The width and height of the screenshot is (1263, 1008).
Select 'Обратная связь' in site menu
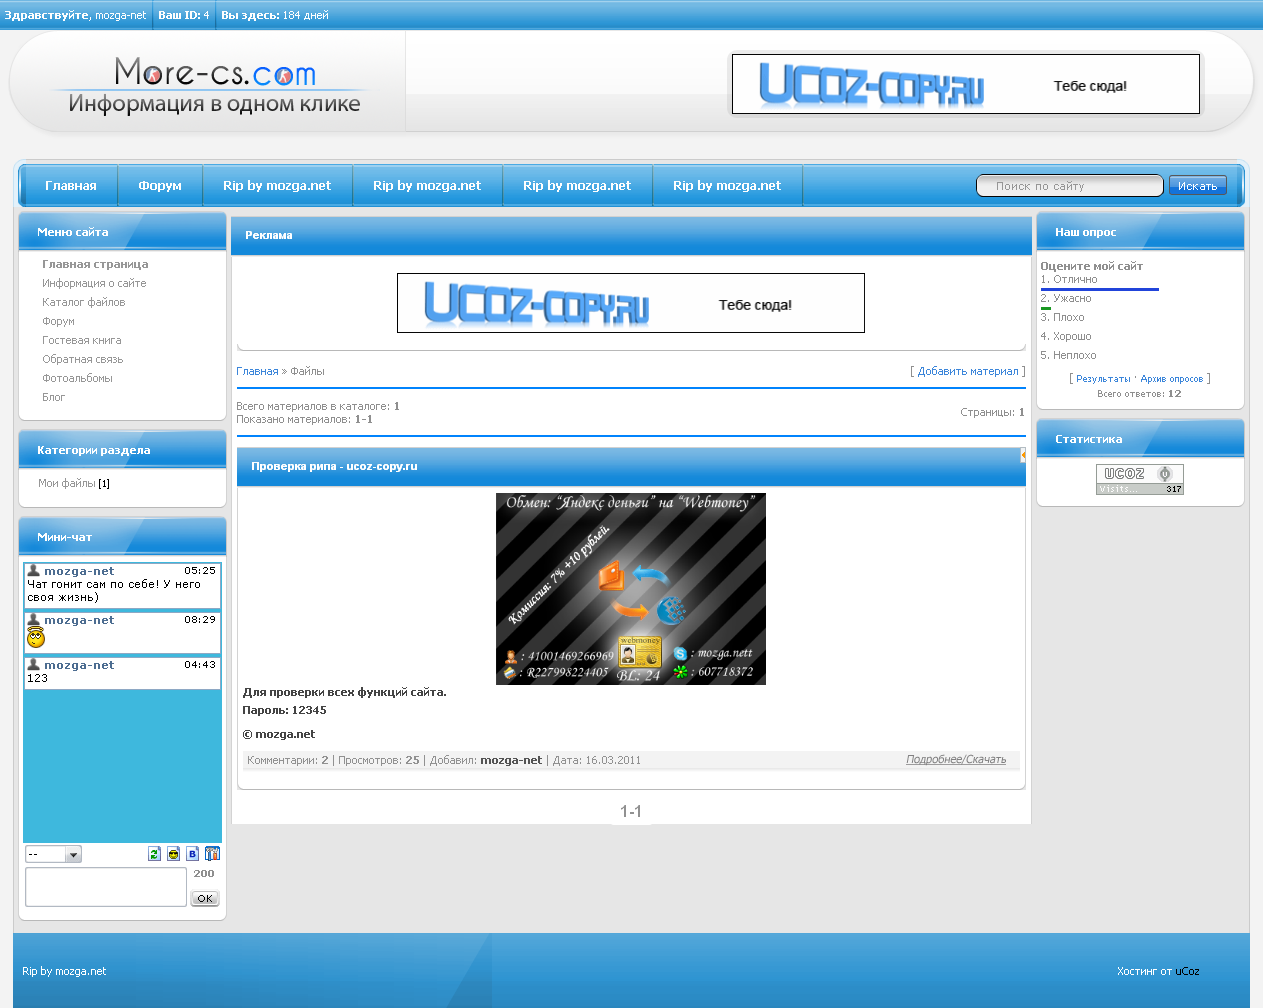pyautogui.click(x=83, y=359)
